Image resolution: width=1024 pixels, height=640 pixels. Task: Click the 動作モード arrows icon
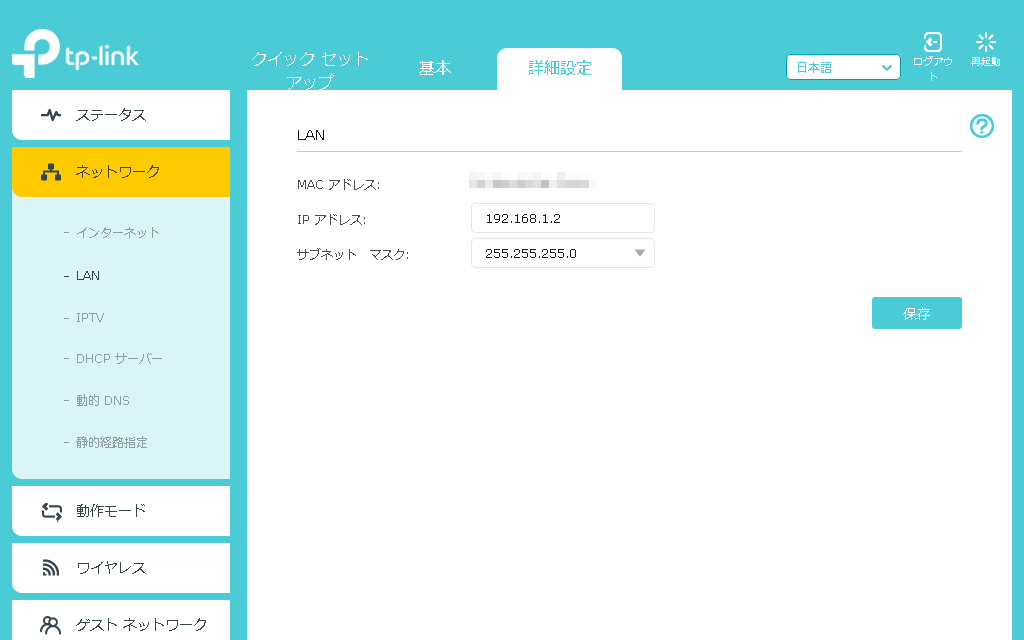click(x=51, y=511)
